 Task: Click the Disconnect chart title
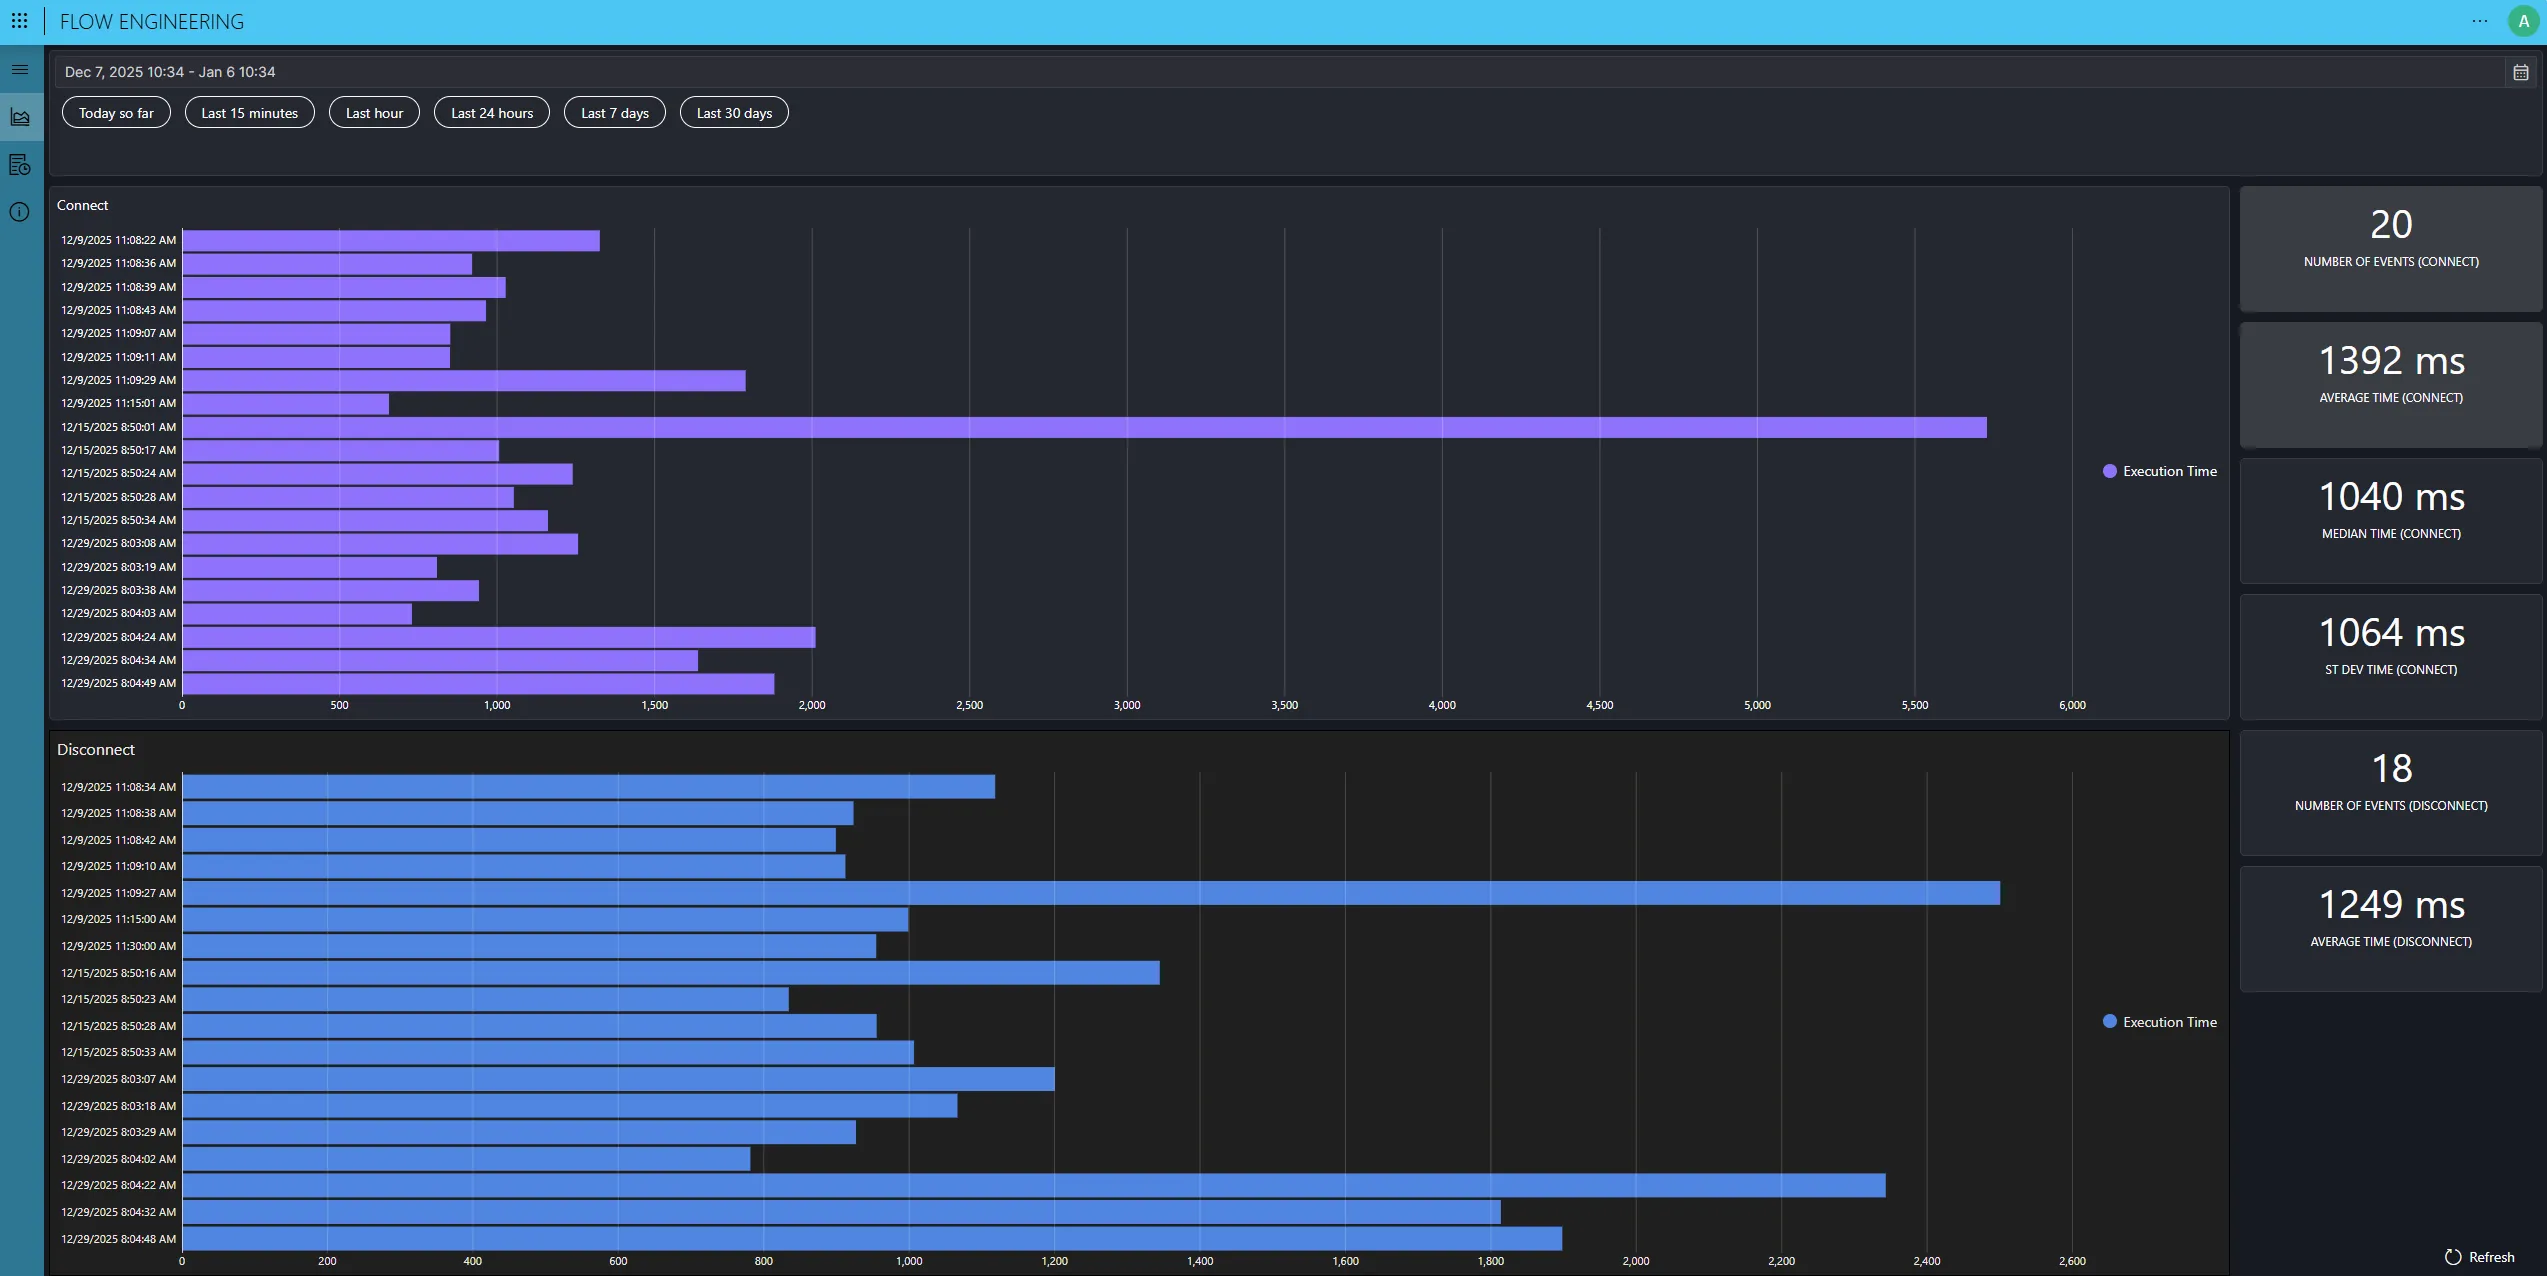click(96, 749)
